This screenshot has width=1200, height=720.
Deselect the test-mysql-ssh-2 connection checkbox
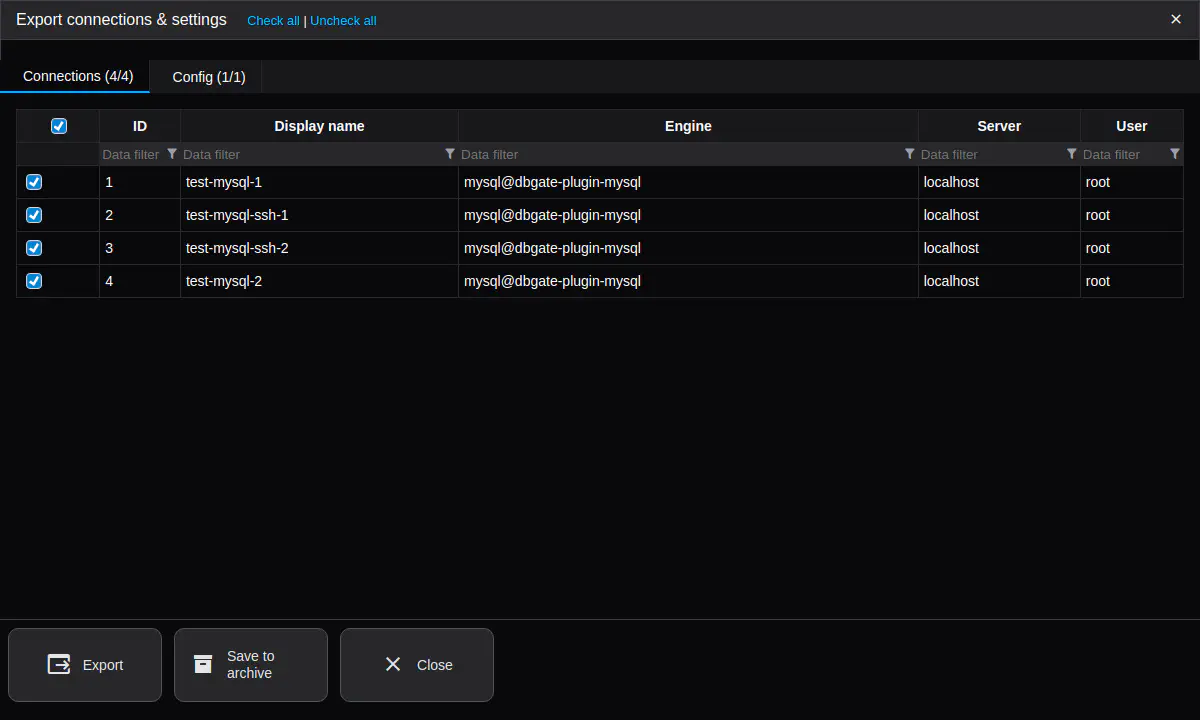point(34,248)
